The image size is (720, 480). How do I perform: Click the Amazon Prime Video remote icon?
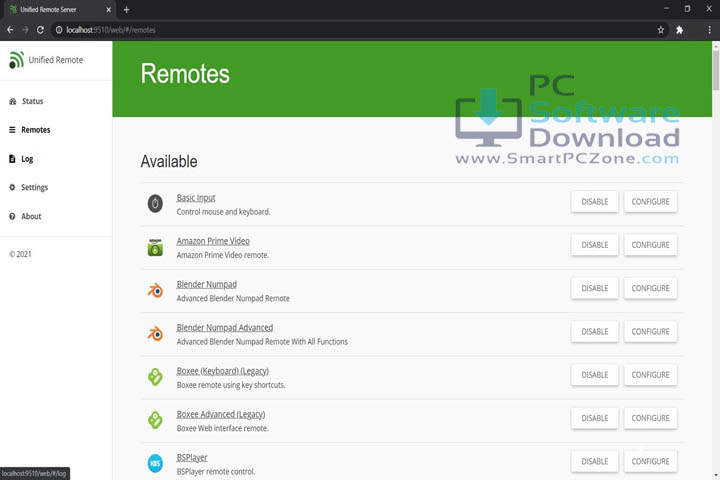(155, 247)
